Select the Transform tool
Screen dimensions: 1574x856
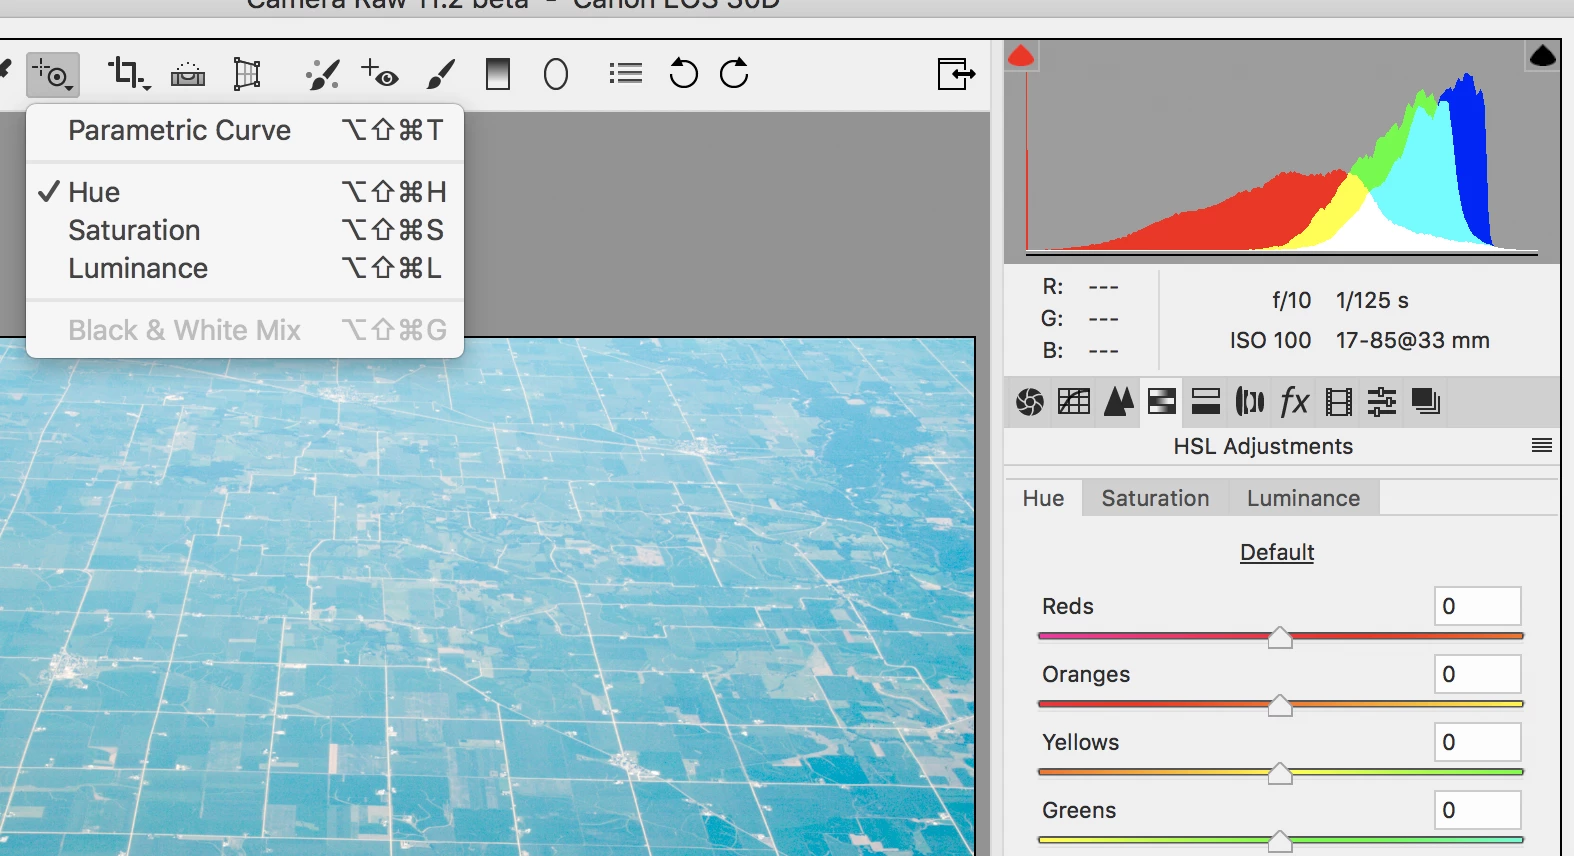[247, 74]
